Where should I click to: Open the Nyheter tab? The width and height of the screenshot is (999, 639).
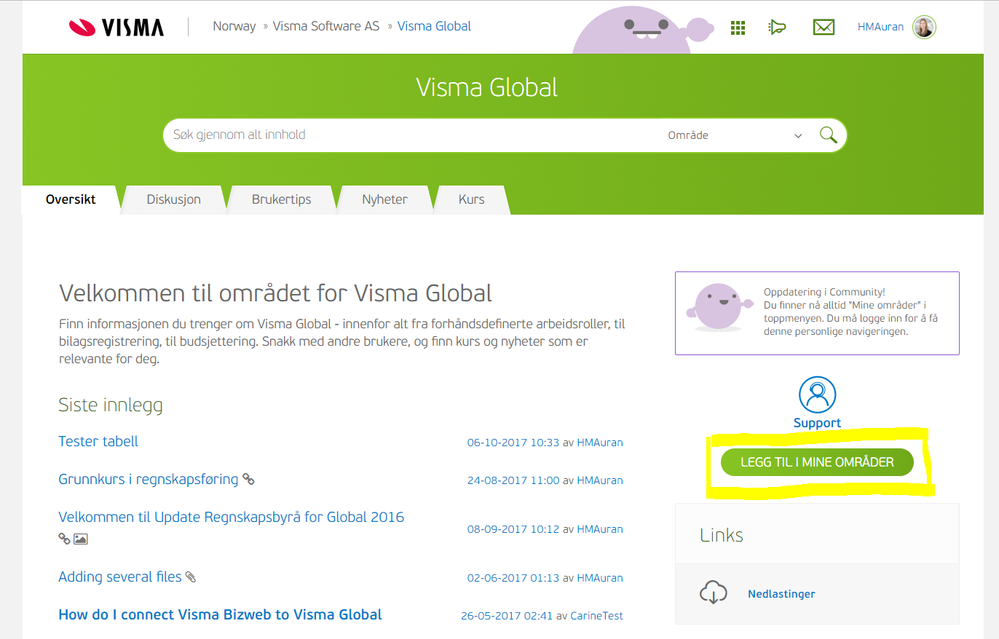[384, 199]
